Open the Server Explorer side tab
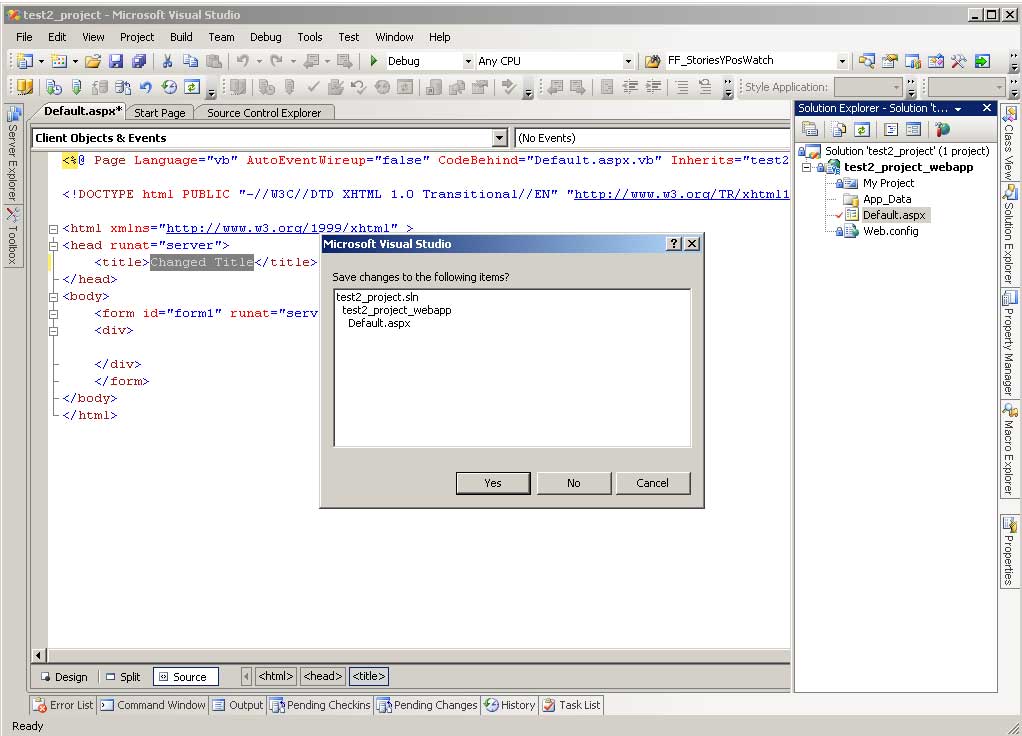1022x736 pixels. tap(13, 154)
